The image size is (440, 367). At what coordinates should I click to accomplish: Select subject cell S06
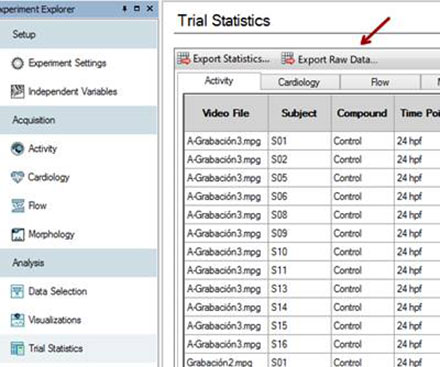click(x=299, y=196)
